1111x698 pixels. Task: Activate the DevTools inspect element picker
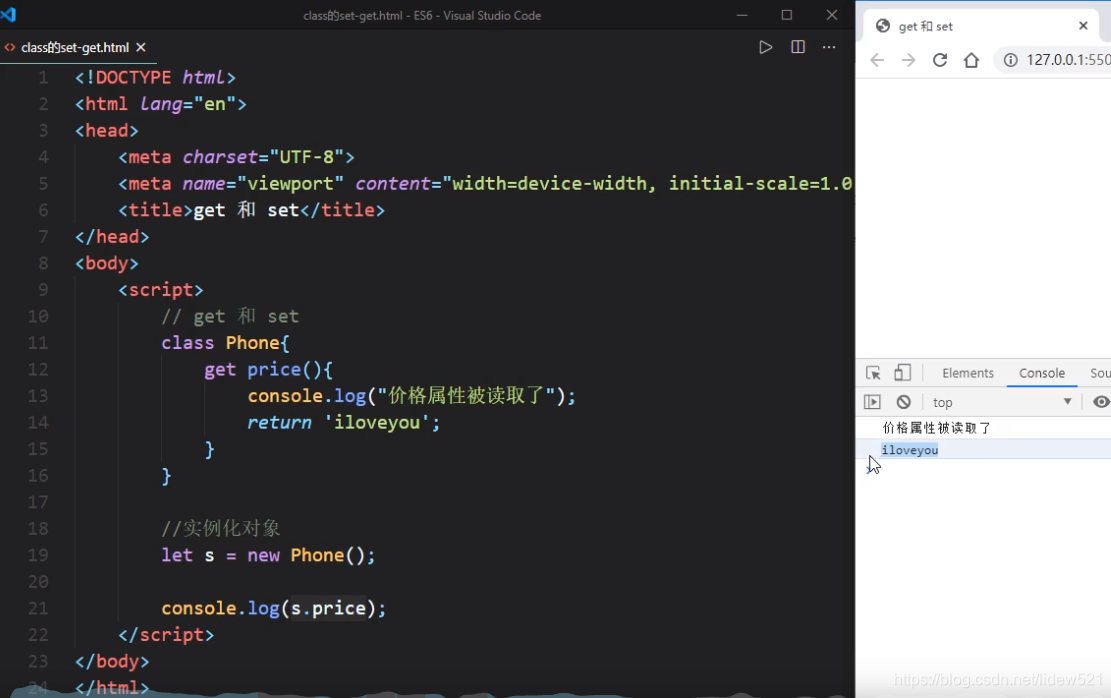pos(873,373)
